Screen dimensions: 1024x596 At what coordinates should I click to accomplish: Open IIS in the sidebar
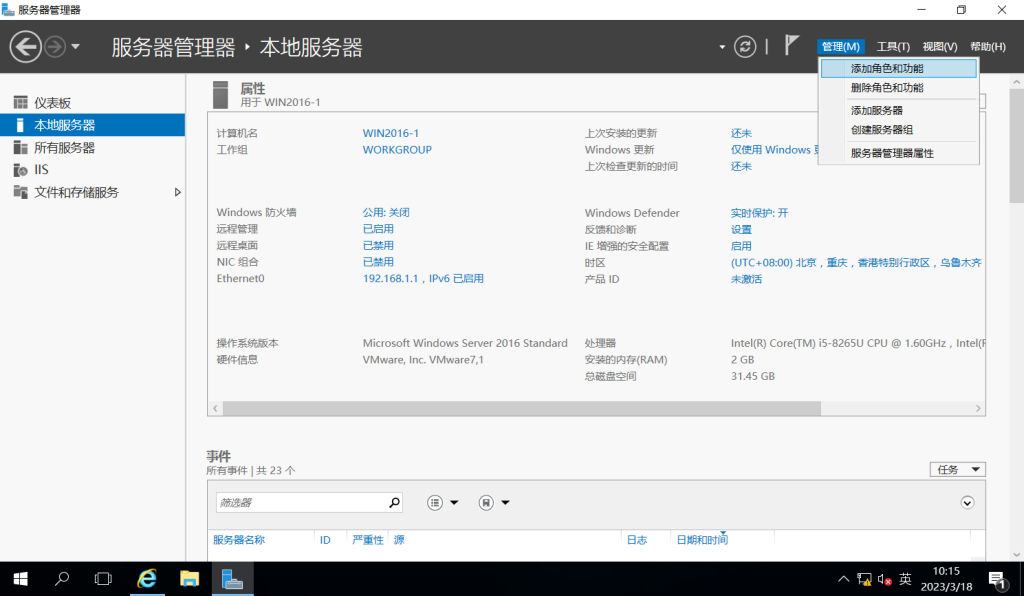click(x=92, y=170)
